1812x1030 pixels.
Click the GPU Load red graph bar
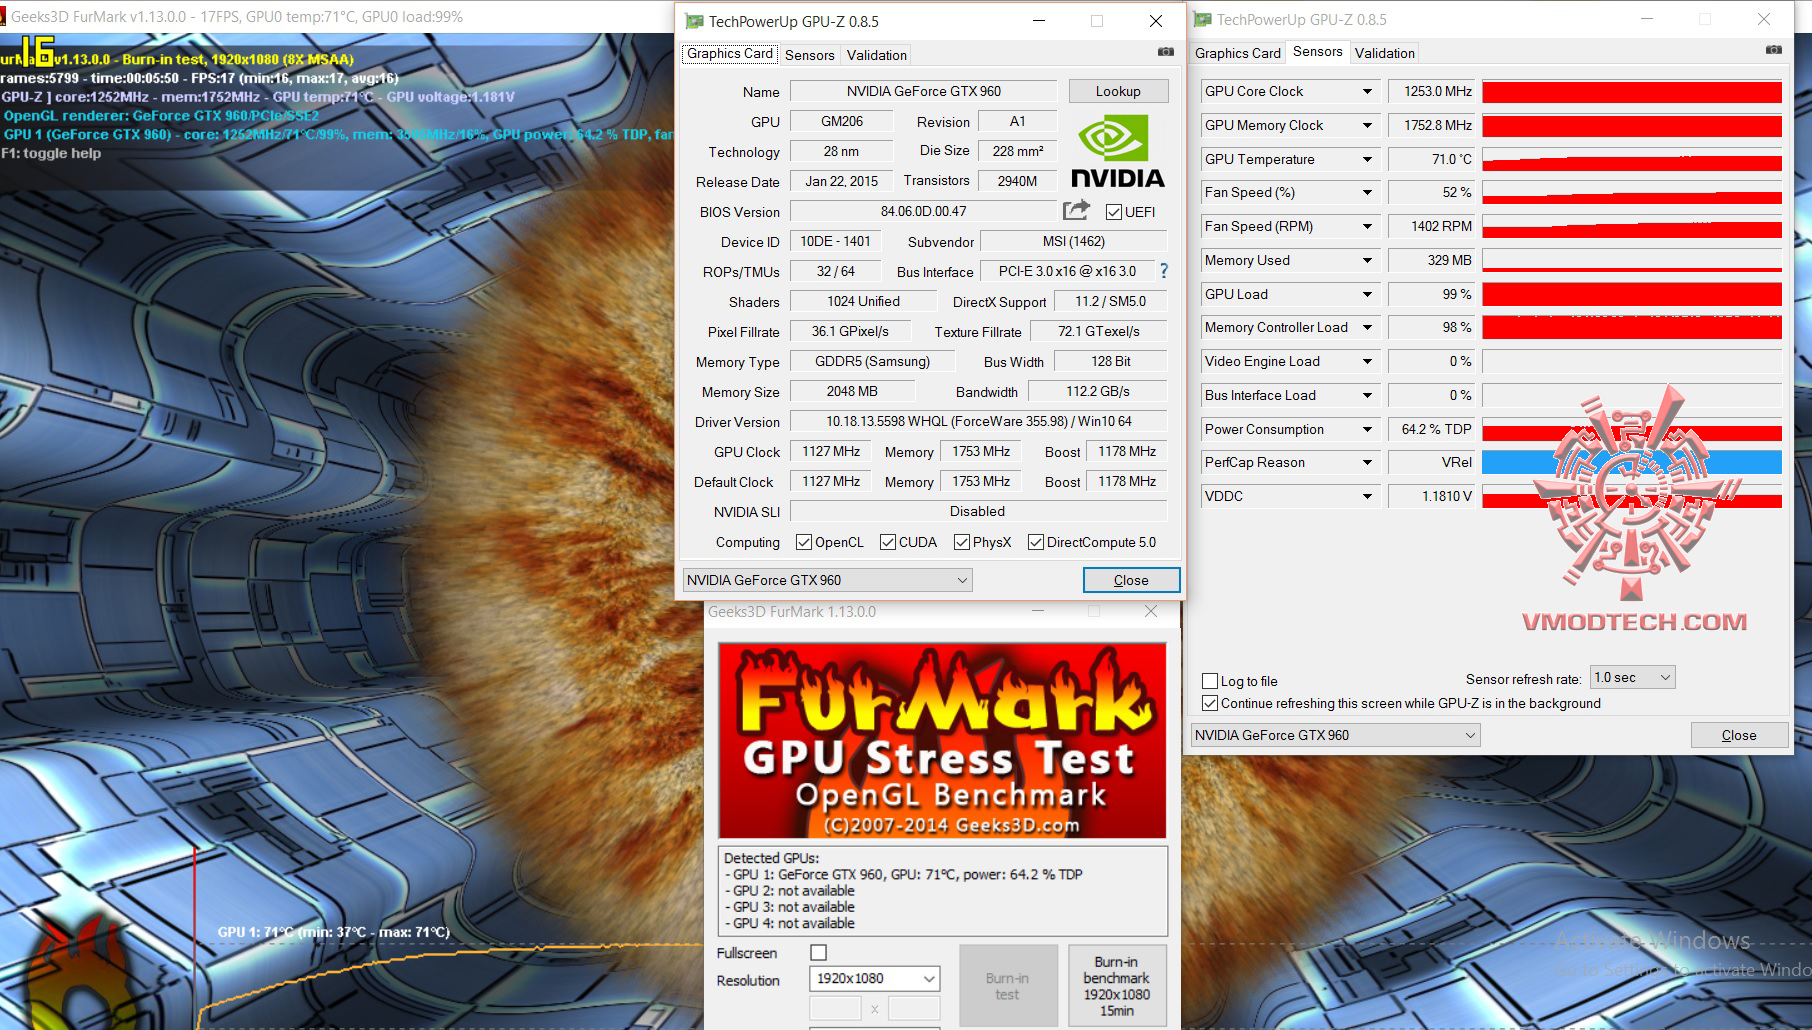[x=1632, y=295]
